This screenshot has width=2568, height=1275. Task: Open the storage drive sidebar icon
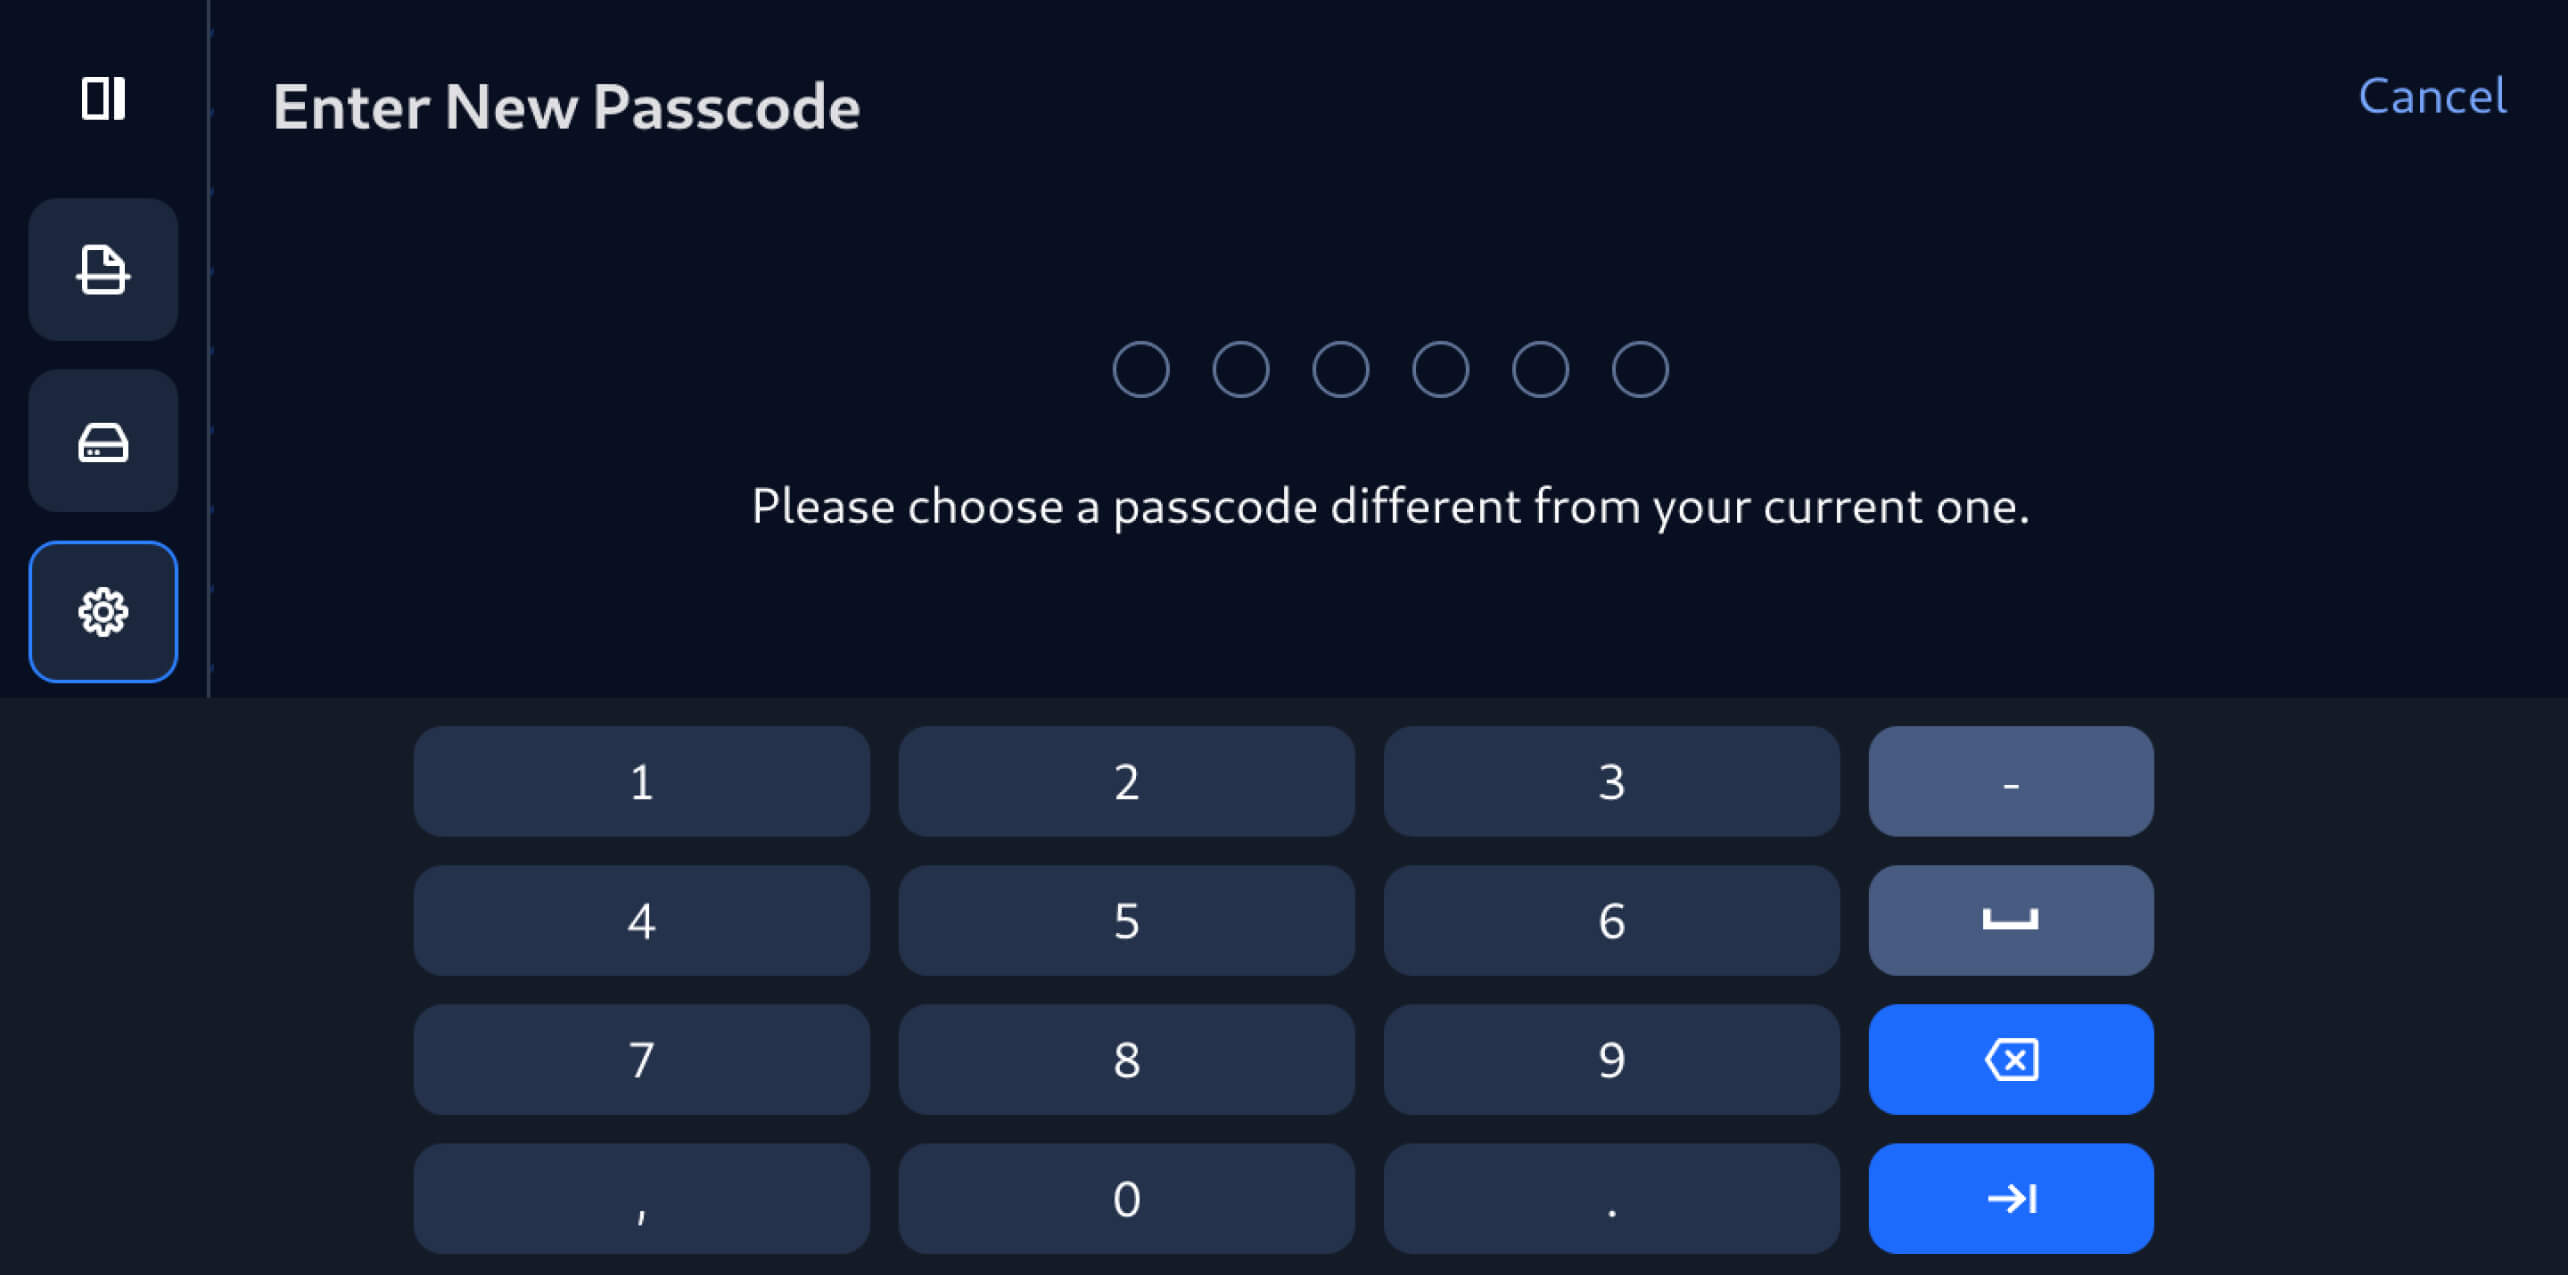(x=103, y=441)
